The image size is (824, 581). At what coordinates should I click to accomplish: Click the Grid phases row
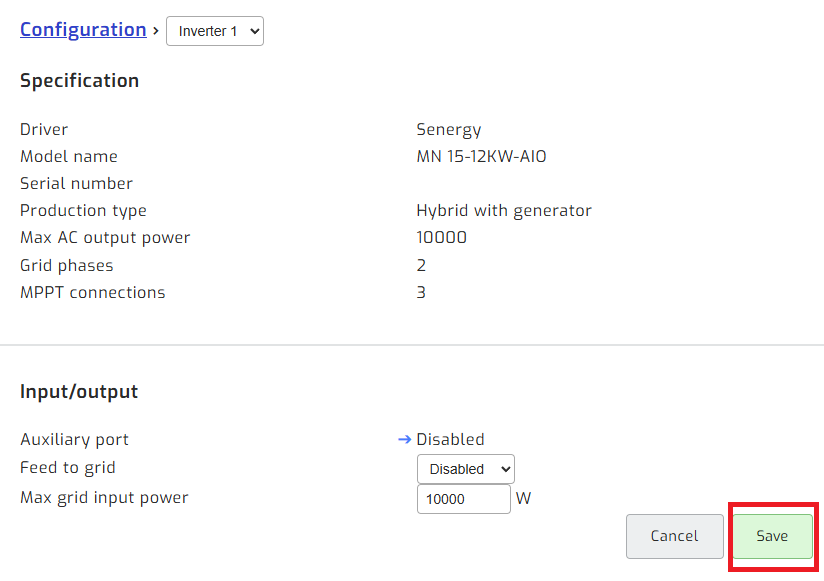pos(66,265)
